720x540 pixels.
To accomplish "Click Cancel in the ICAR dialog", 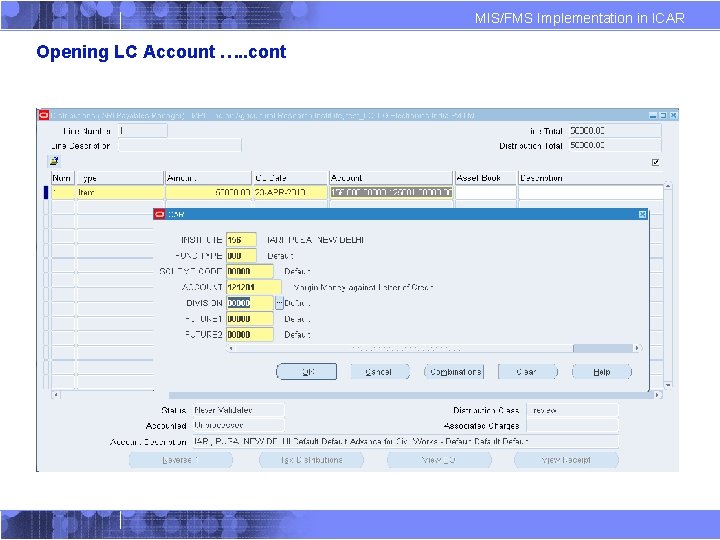I will coord(379,371).
